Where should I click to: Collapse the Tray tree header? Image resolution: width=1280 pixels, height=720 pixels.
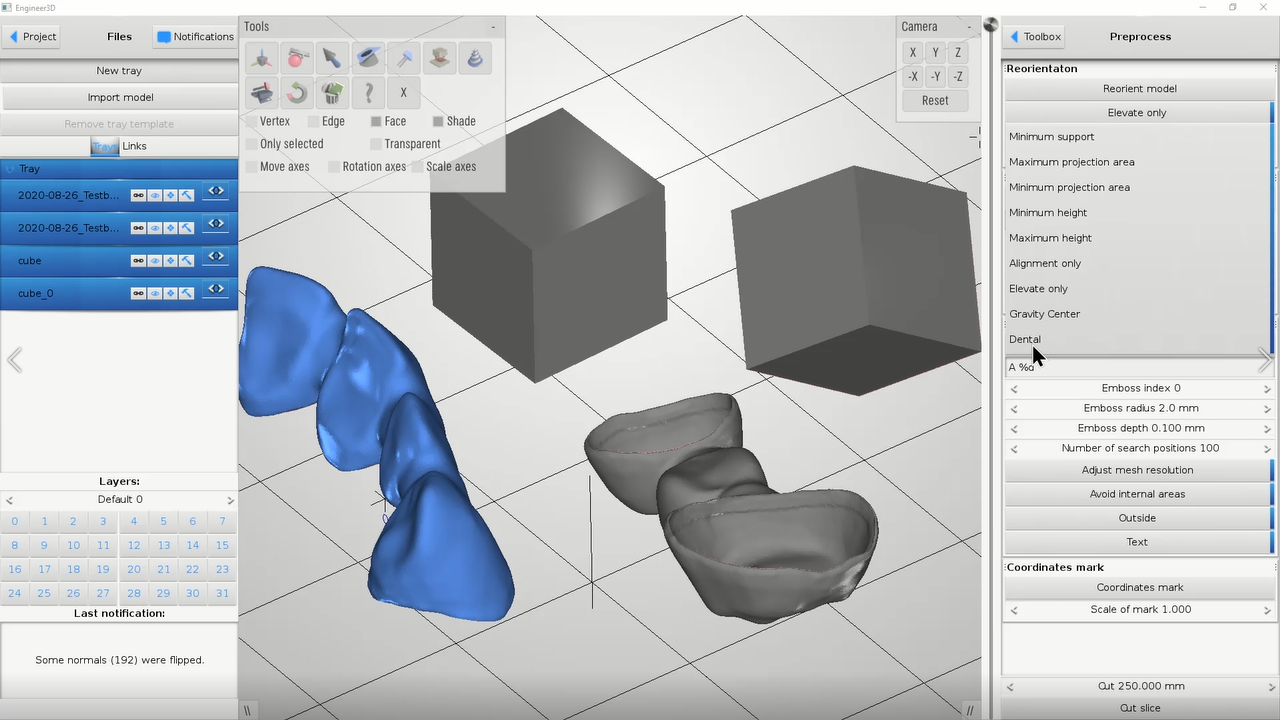click(11, 169)
